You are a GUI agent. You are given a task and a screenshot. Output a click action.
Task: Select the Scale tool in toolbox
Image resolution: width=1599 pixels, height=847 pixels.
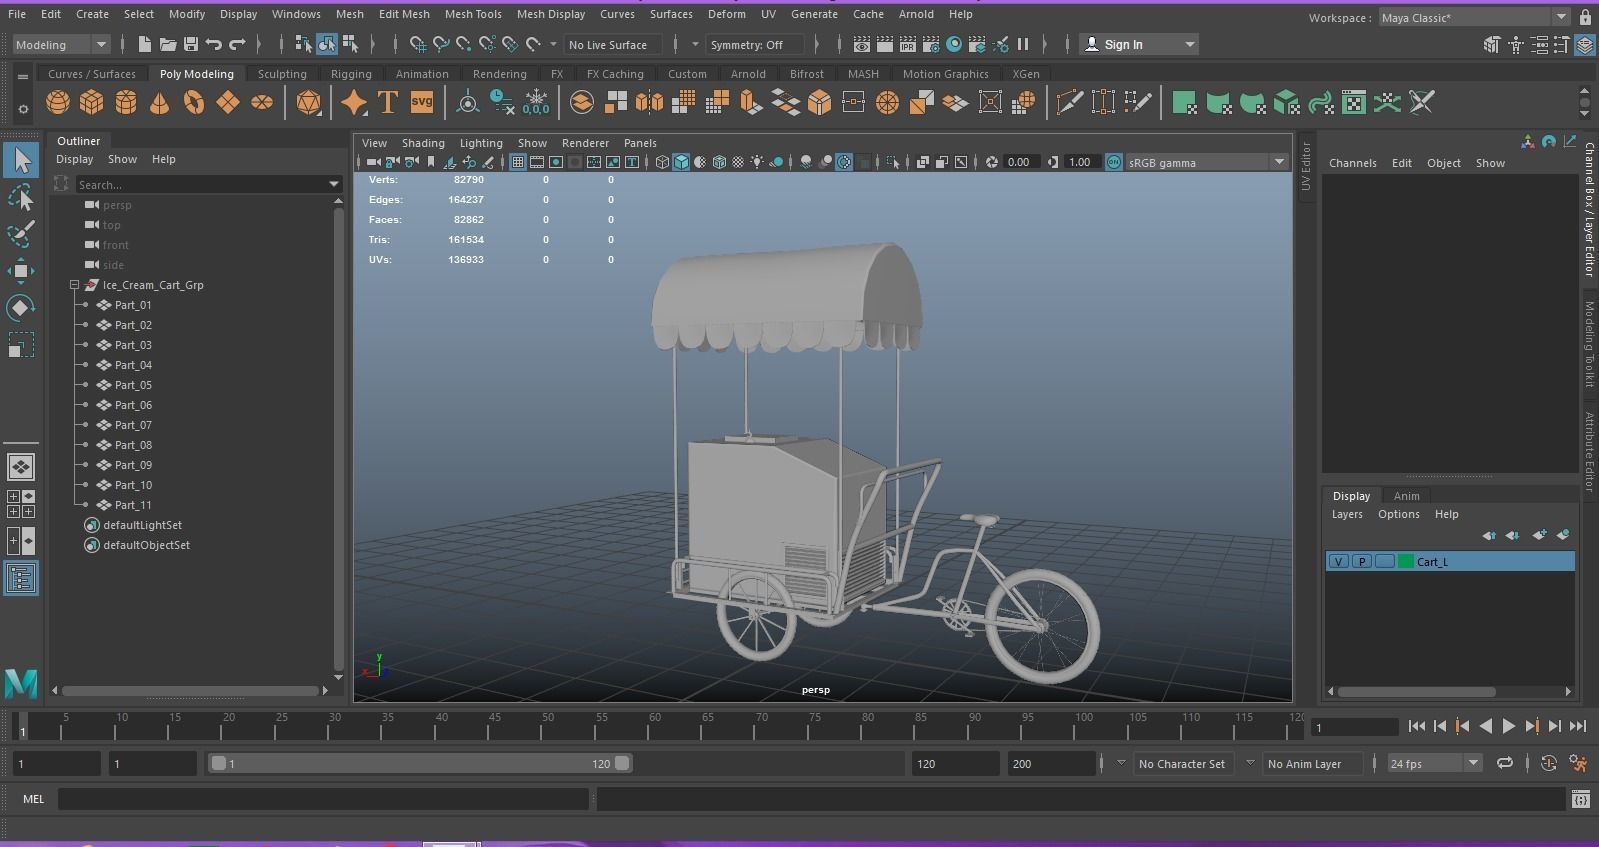pos(21,345)
